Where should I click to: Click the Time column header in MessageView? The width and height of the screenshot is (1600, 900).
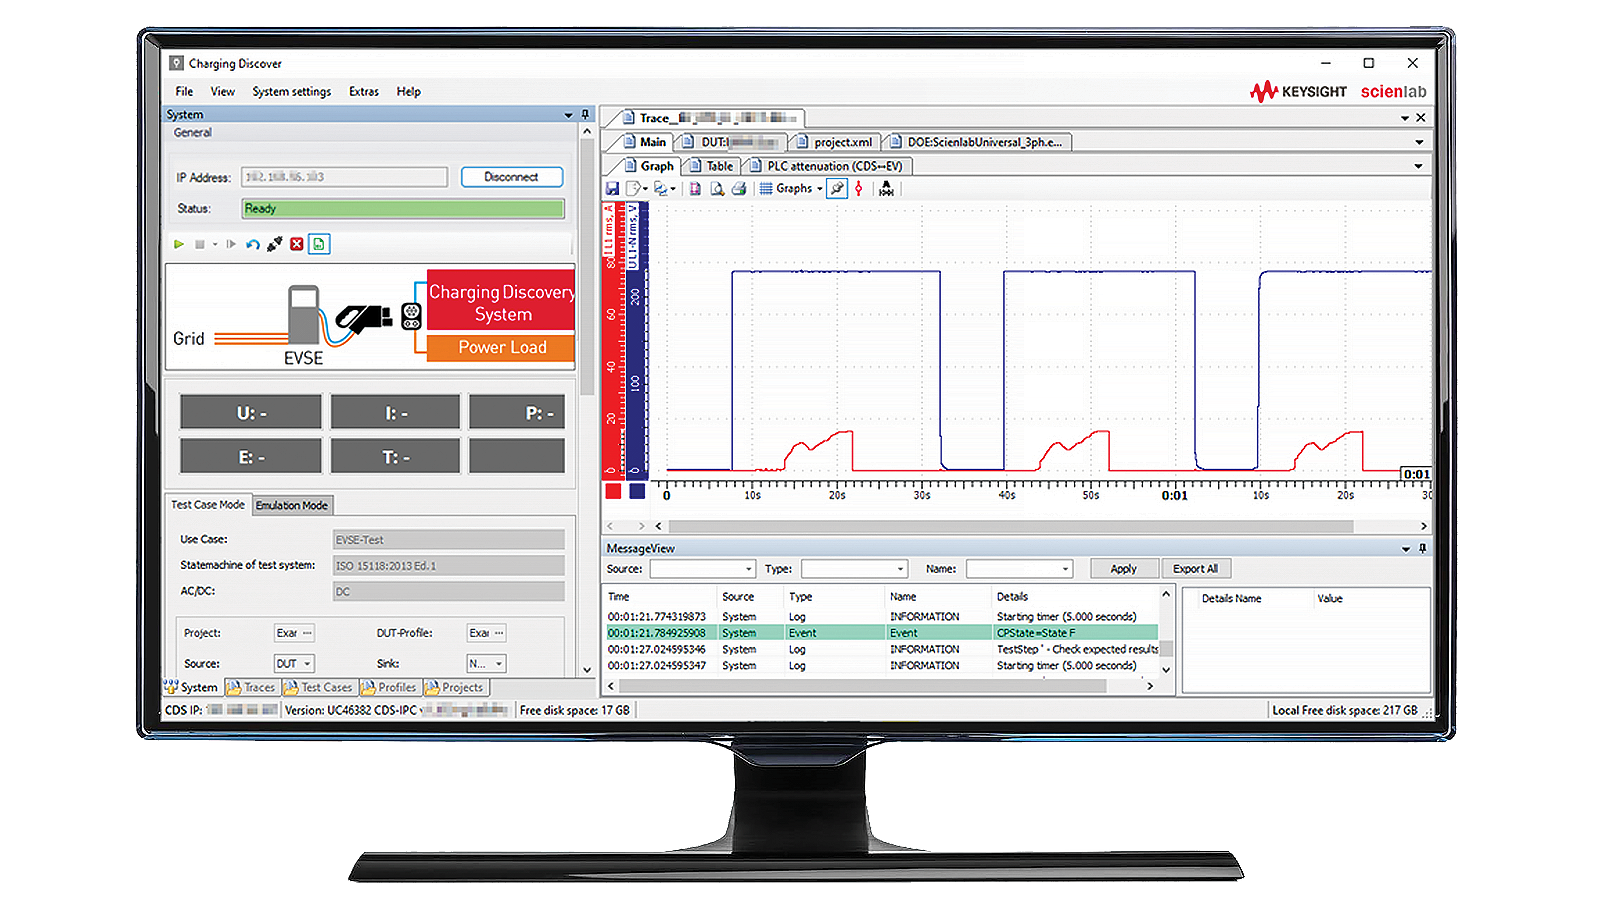coord(619,597)
